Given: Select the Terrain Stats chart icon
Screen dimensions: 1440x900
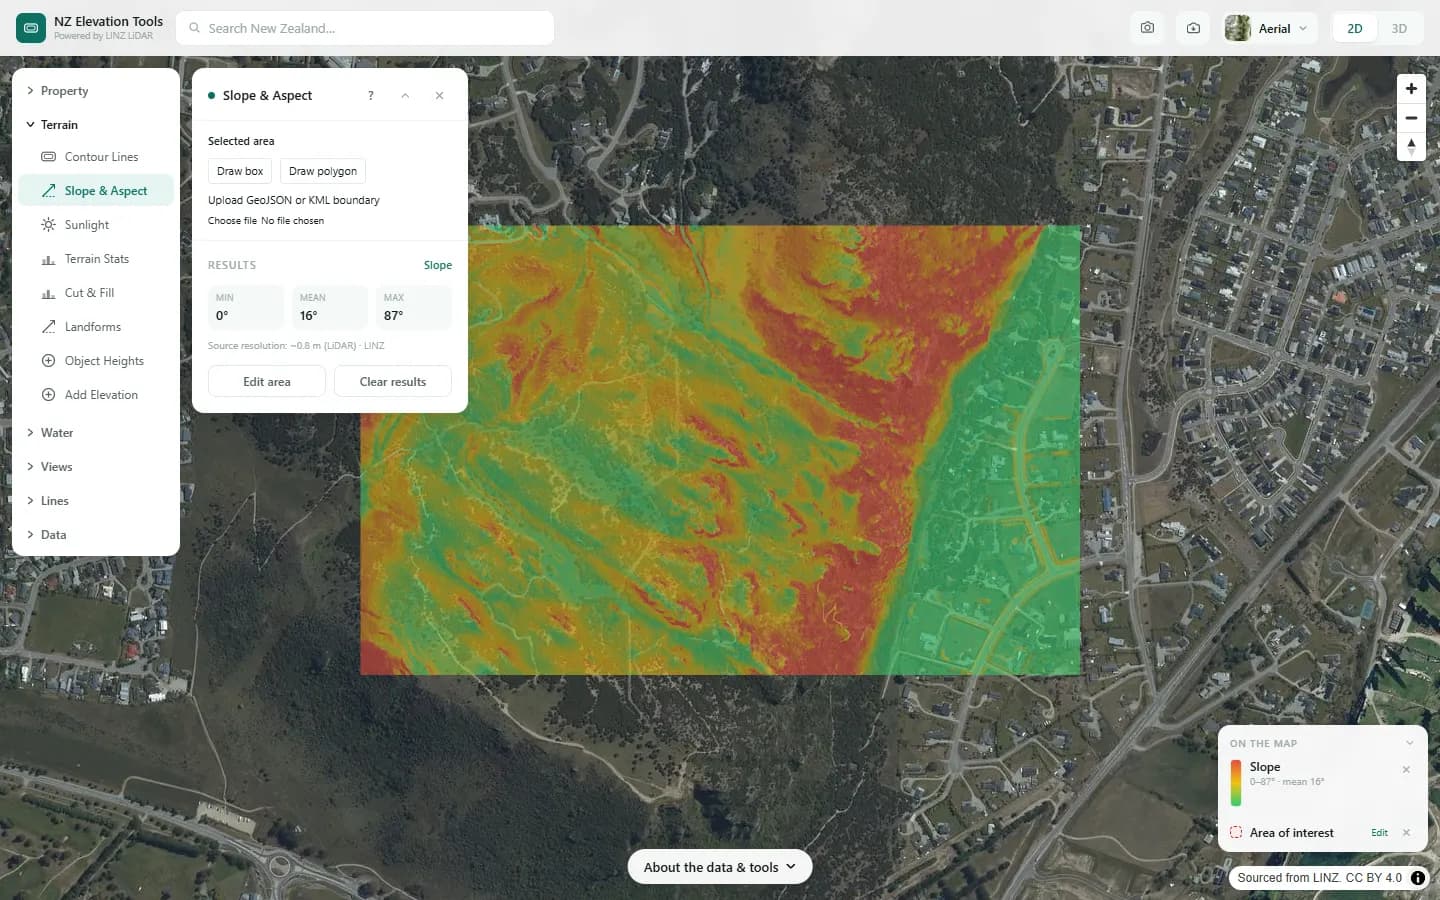Looking at the screenshot, I should (x=48, y=259).
